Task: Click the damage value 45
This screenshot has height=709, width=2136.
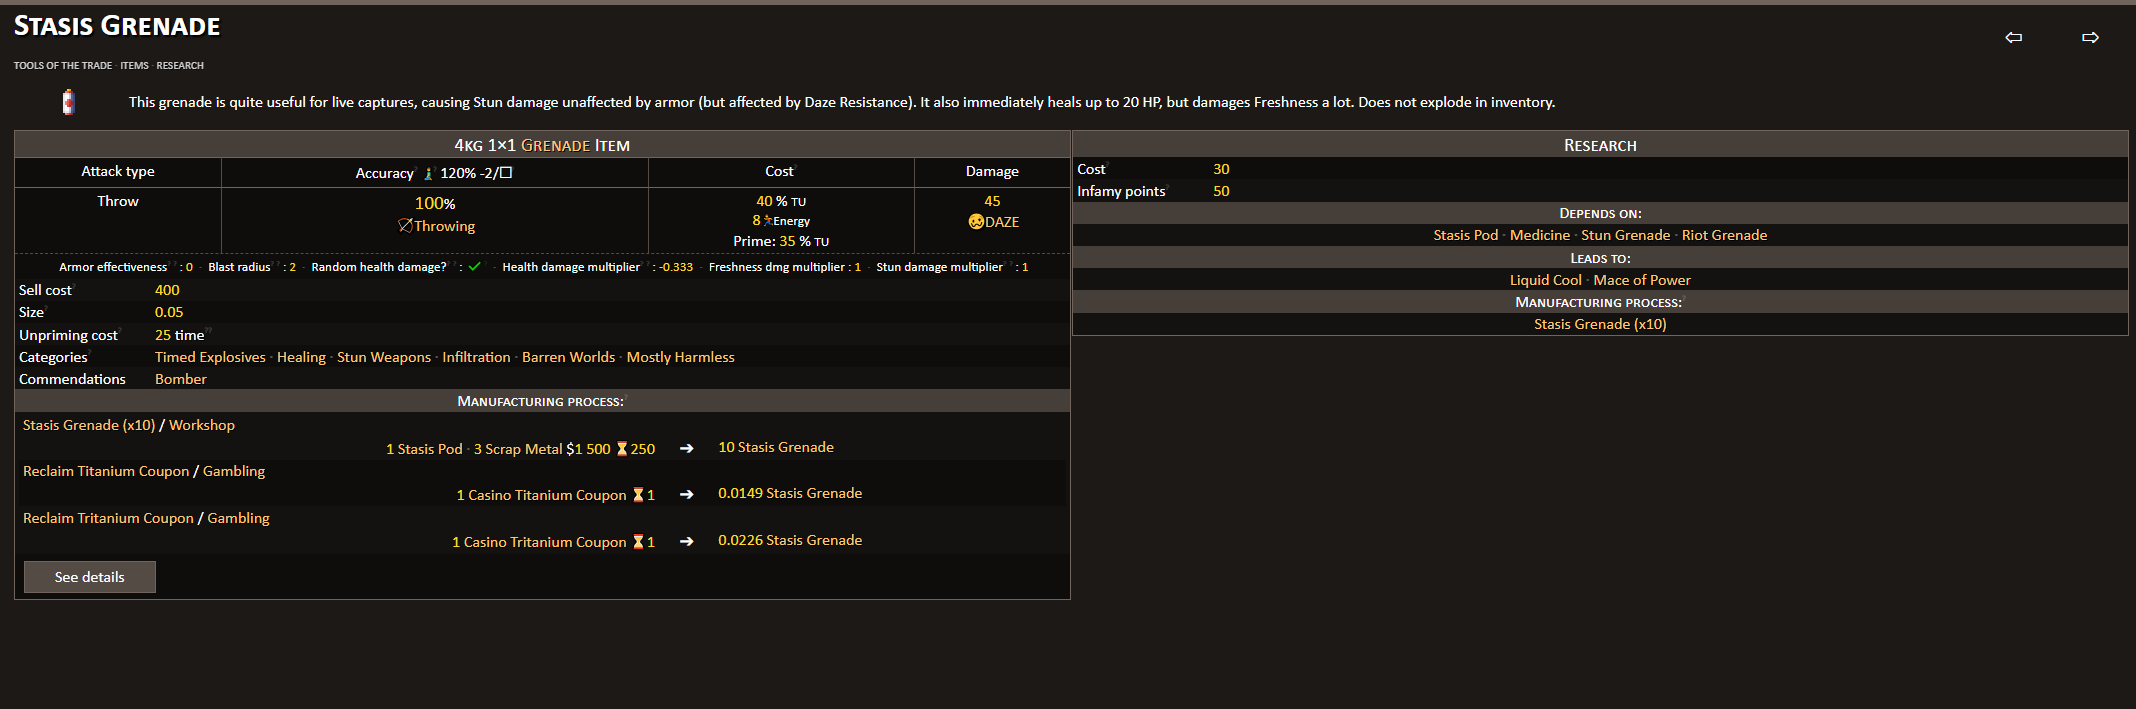Action: (x=992, y=201)
